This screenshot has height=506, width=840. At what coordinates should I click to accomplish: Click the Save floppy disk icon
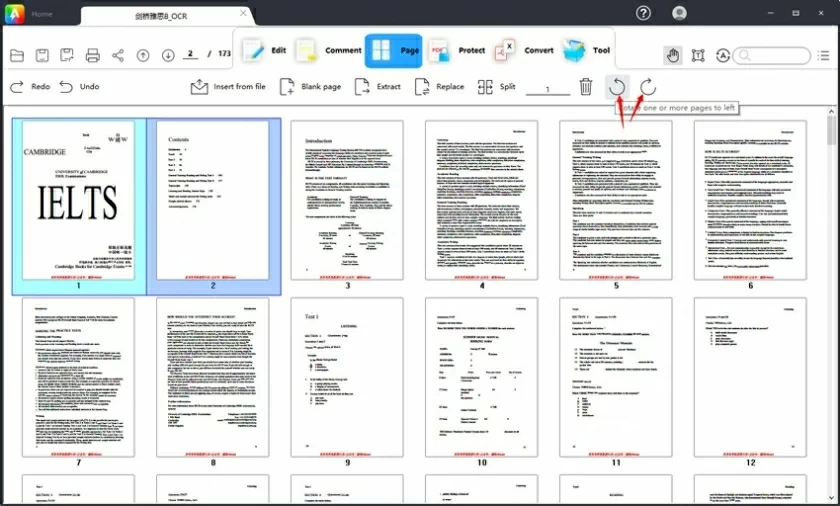[x=42, y=55]
